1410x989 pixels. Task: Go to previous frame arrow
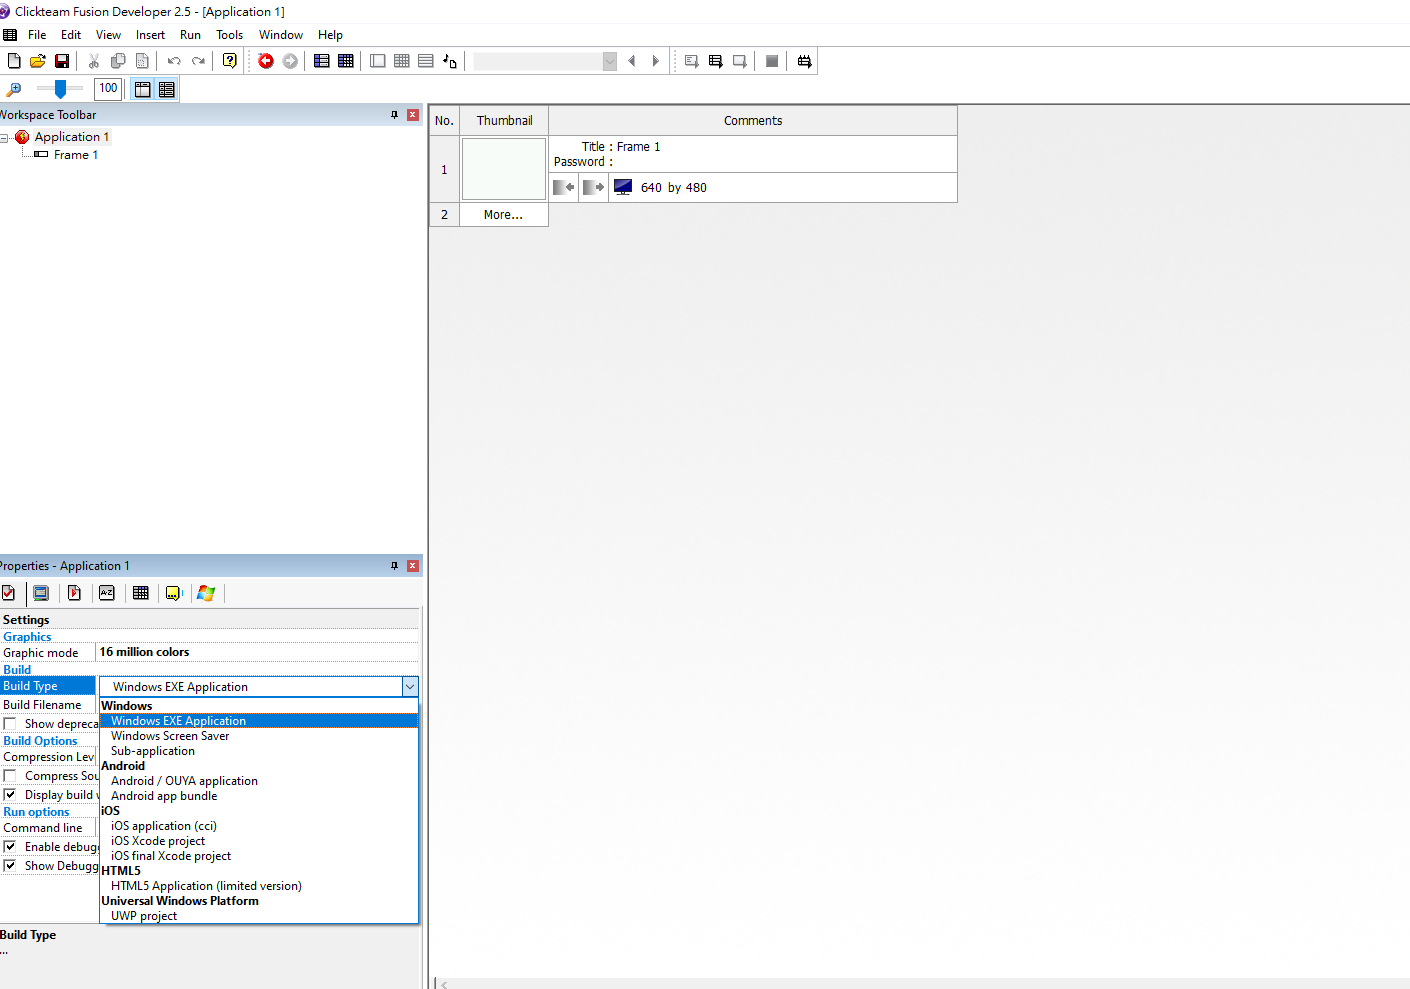click(x=632, y=61)
